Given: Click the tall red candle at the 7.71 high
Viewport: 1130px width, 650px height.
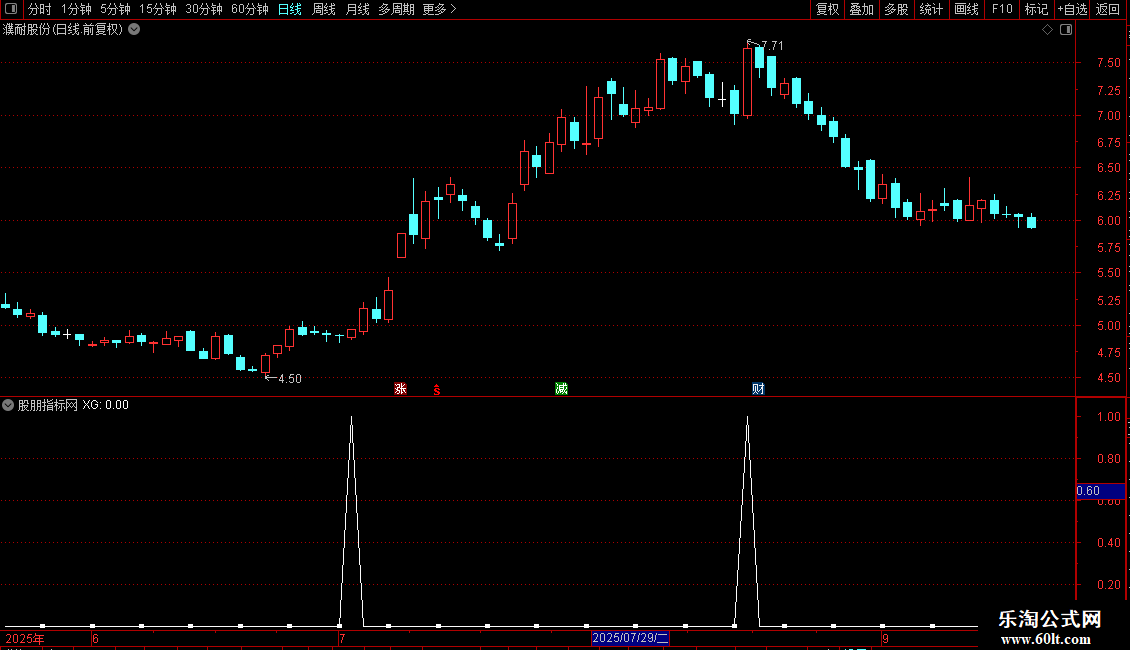Looking at the screenshot, I should 747,81.
